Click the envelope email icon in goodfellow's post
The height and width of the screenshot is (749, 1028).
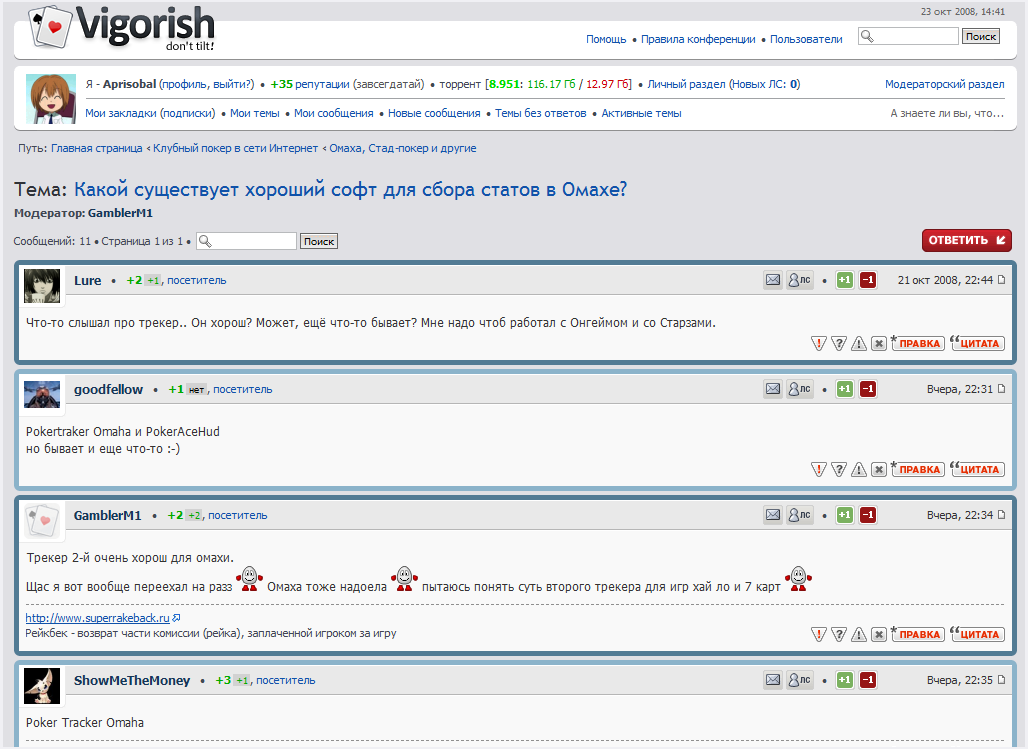773,389
